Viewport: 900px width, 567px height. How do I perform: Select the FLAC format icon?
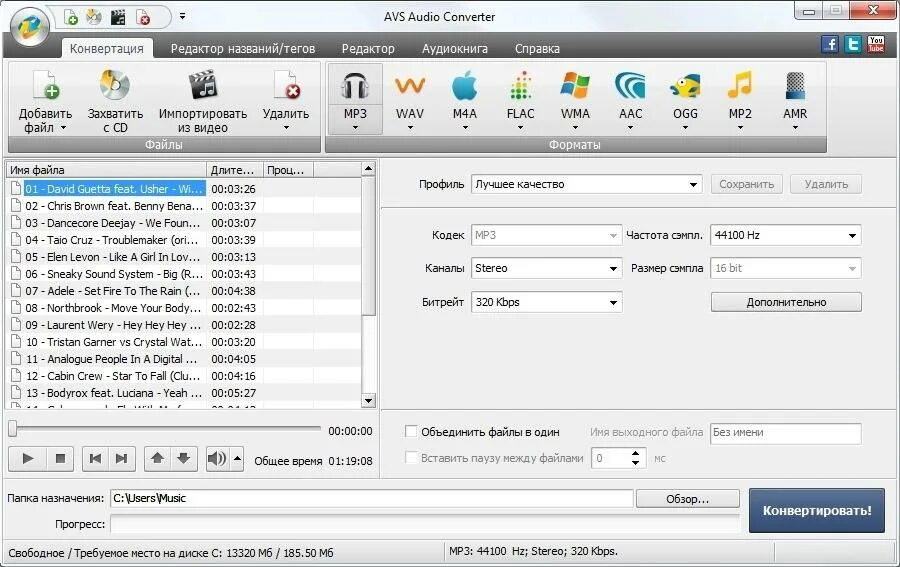pos(520,86)
